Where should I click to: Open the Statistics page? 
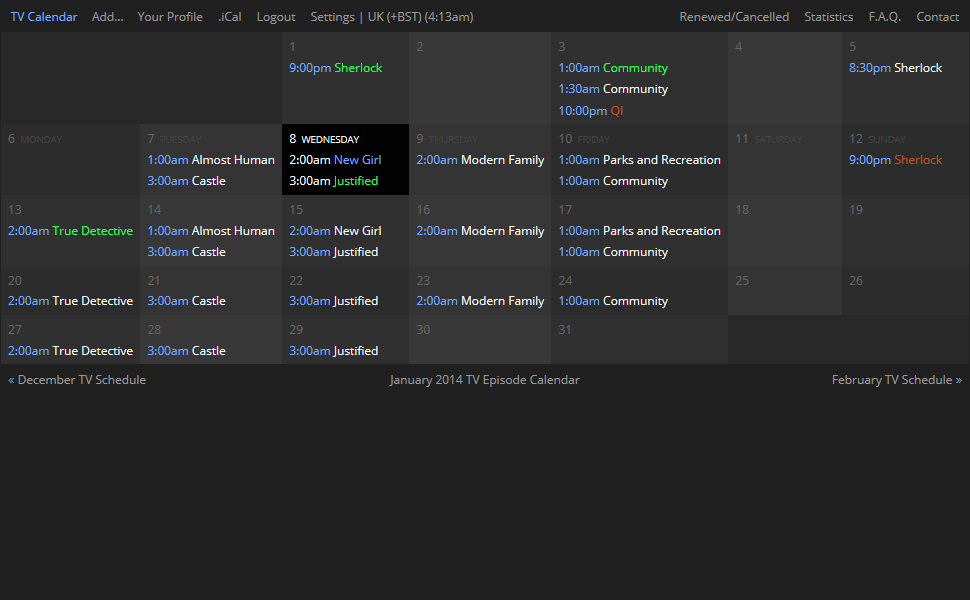(x=829, y=17)
